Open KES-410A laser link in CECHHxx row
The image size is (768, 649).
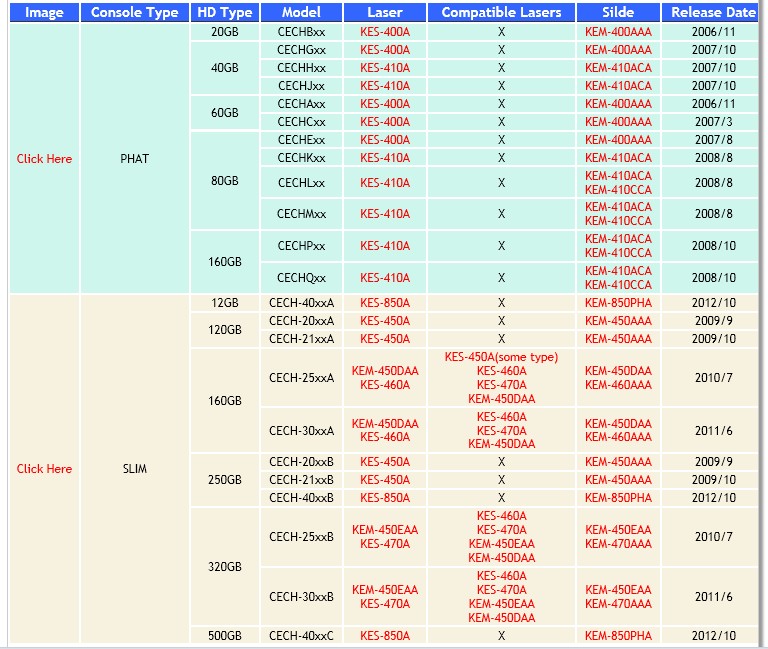[385, 68]
